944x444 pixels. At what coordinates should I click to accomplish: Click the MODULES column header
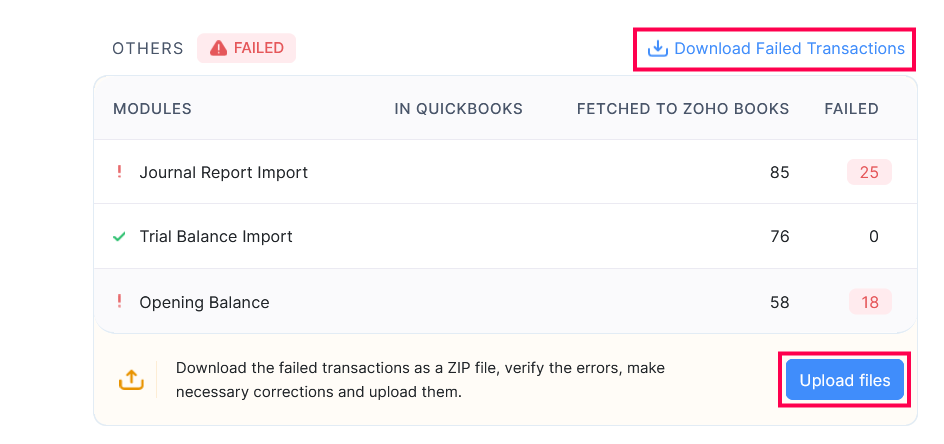152,108
